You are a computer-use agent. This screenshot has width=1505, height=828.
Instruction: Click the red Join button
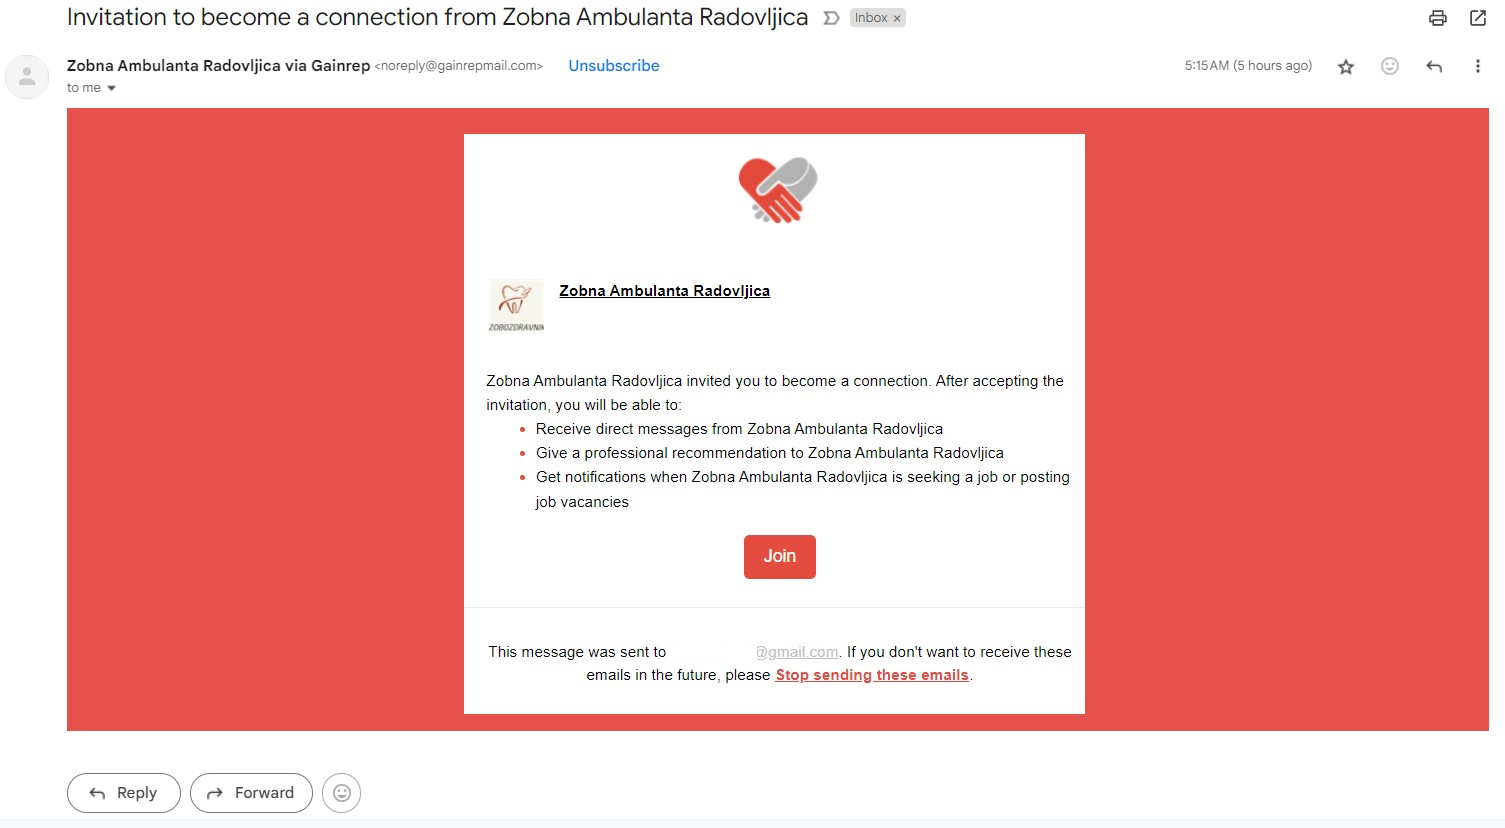(780, 557)
